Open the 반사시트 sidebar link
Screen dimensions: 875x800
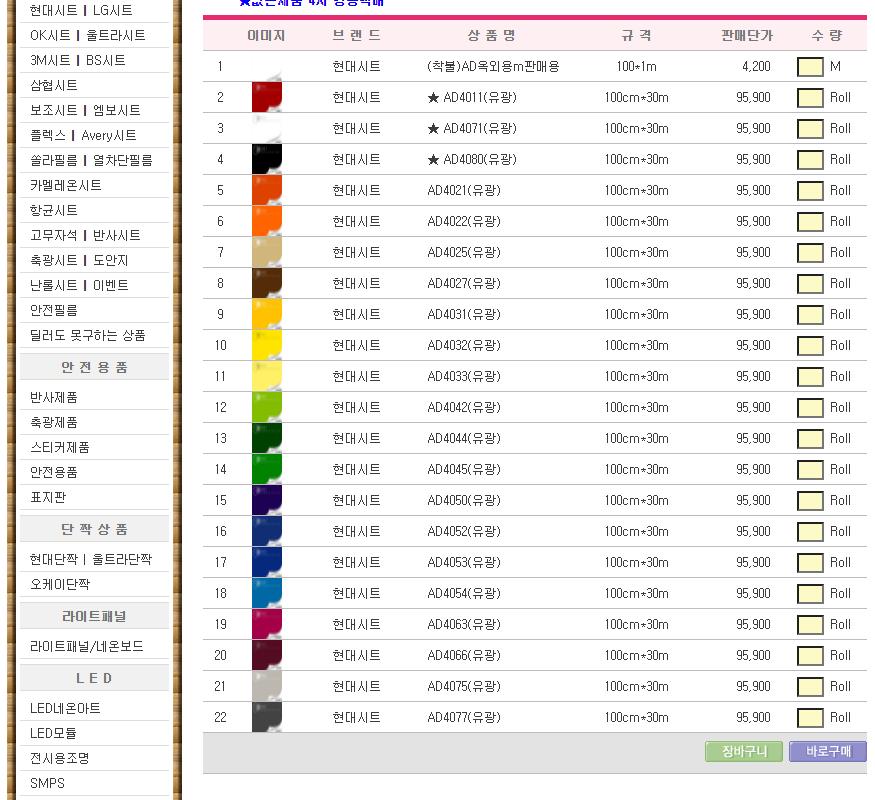(x=117, y=235)
